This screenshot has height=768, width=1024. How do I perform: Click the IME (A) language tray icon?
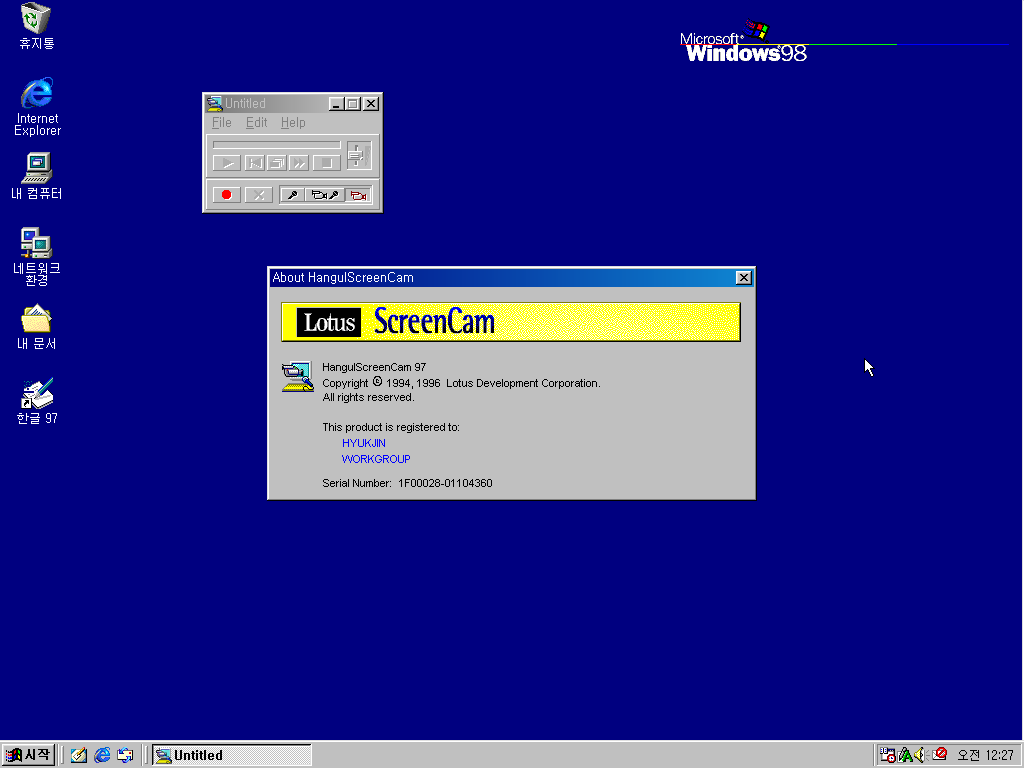click(x=904, y=755)
